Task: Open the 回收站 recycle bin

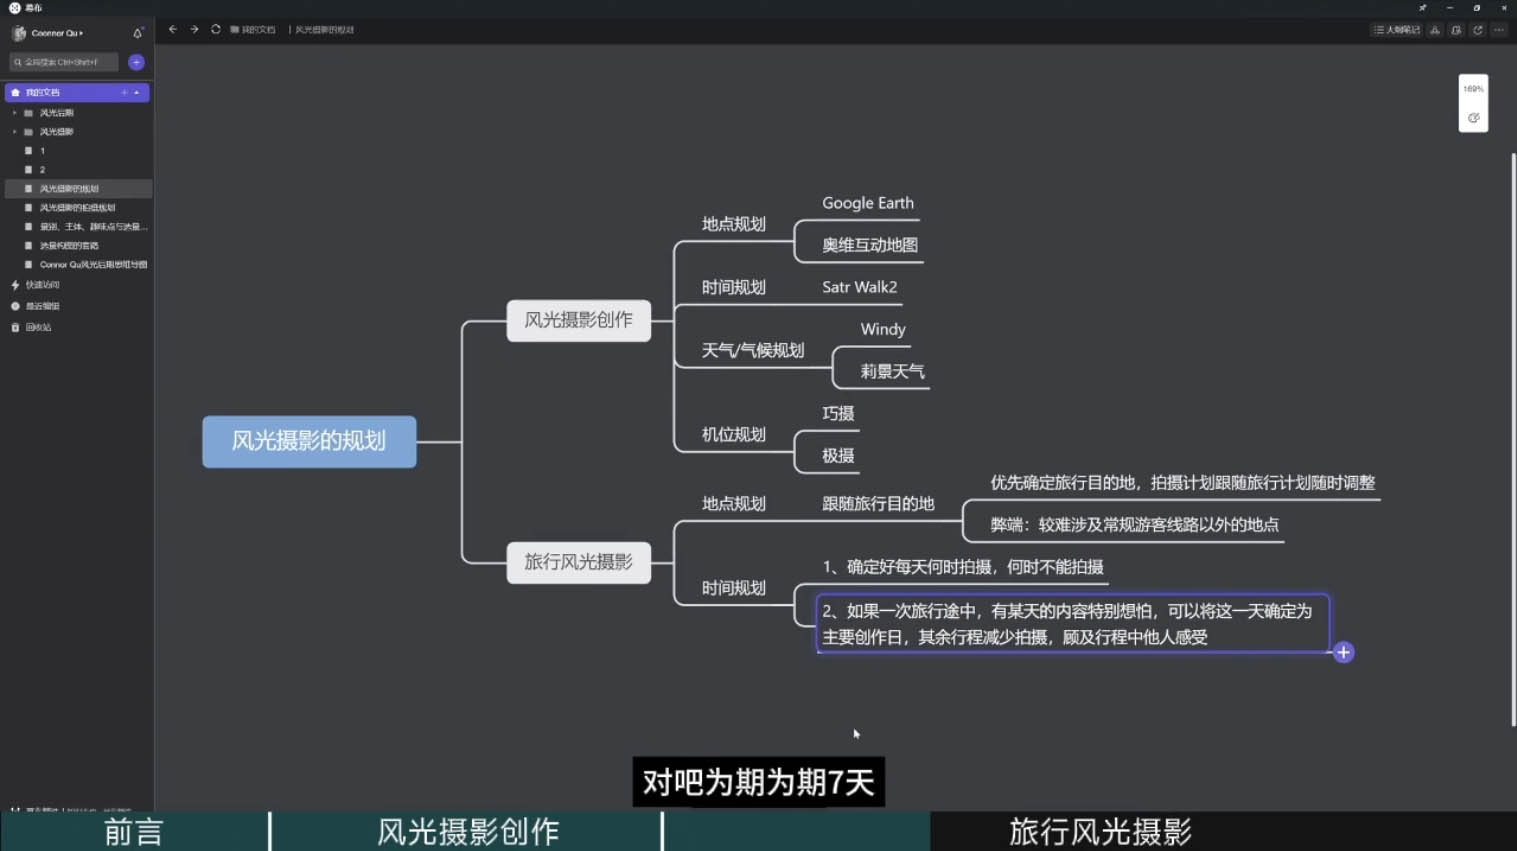Action: click(37, 326)
